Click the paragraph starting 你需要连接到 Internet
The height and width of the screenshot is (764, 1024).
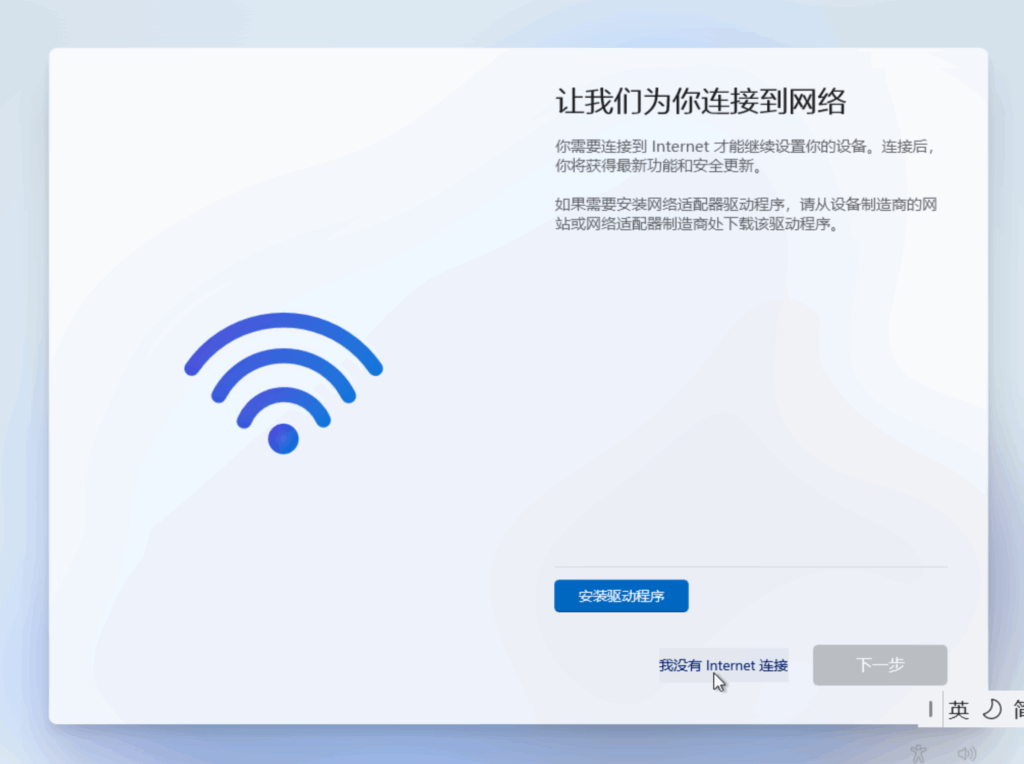tap(745, 156)
